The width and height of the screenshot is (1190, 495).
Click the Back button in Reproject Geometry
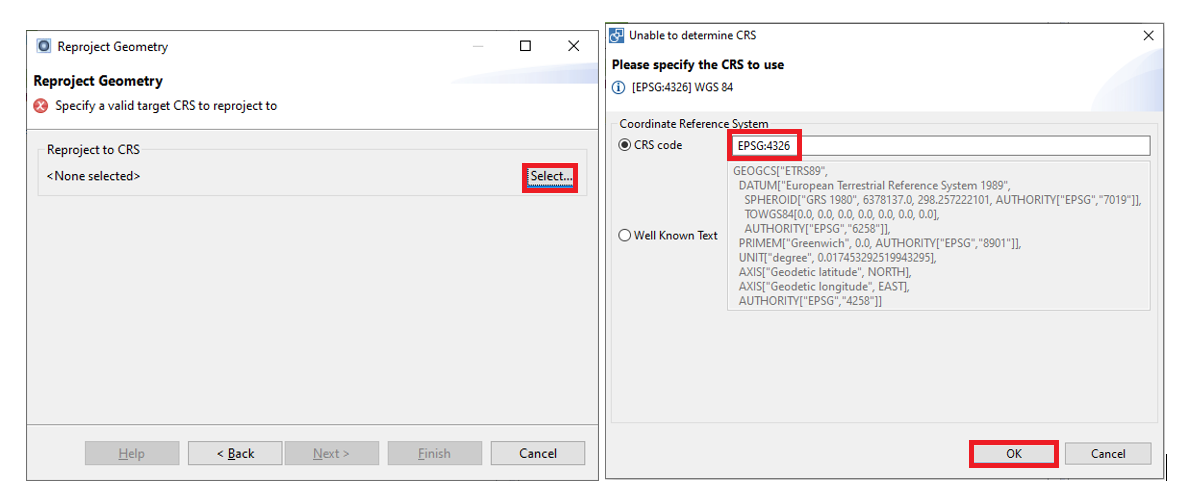tap(235, 453)
